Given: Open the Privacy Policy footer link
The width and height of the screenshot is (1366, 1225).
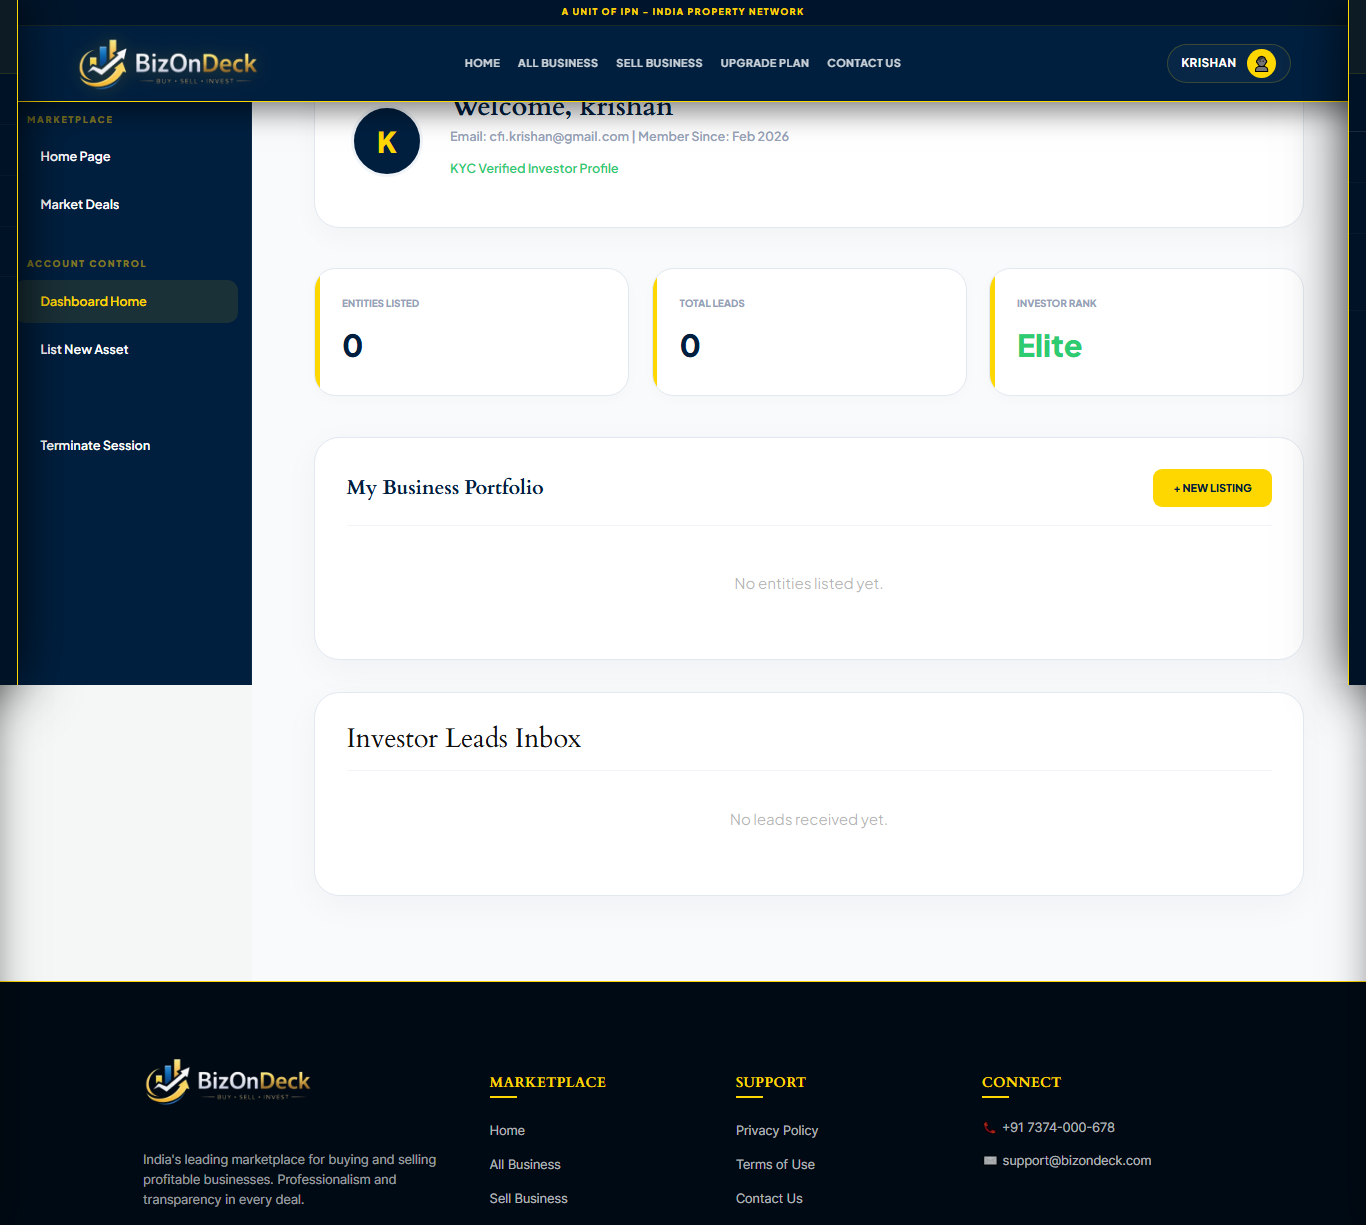Looking at the screenshot, I should point(776,1131).
